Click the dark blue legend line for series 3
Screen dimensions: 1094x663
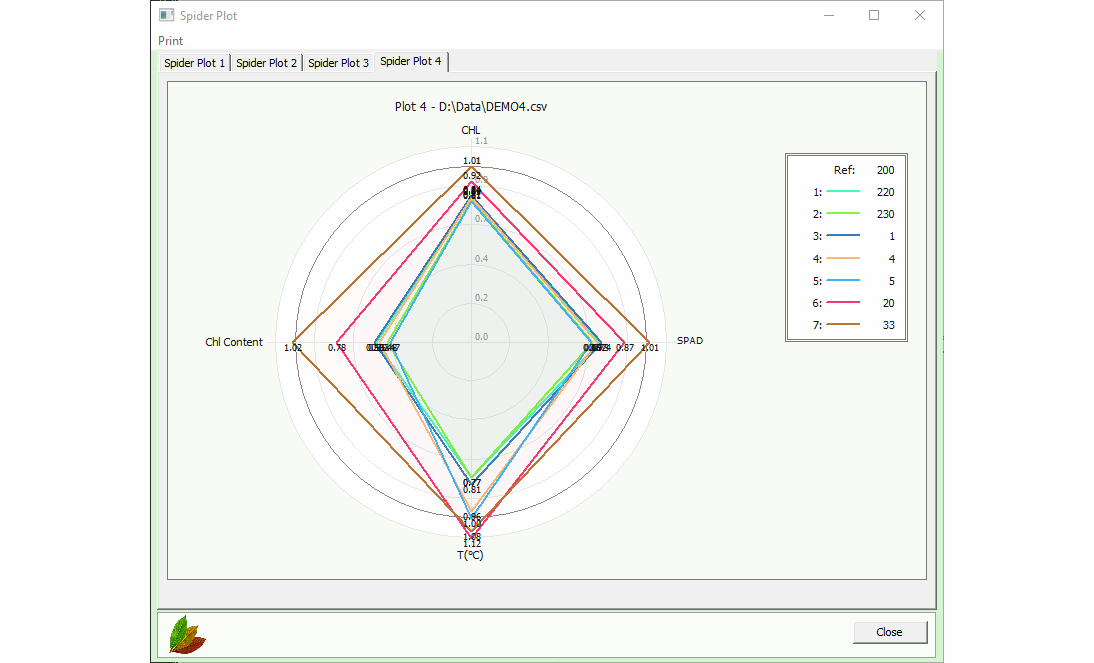click(843, 237)
